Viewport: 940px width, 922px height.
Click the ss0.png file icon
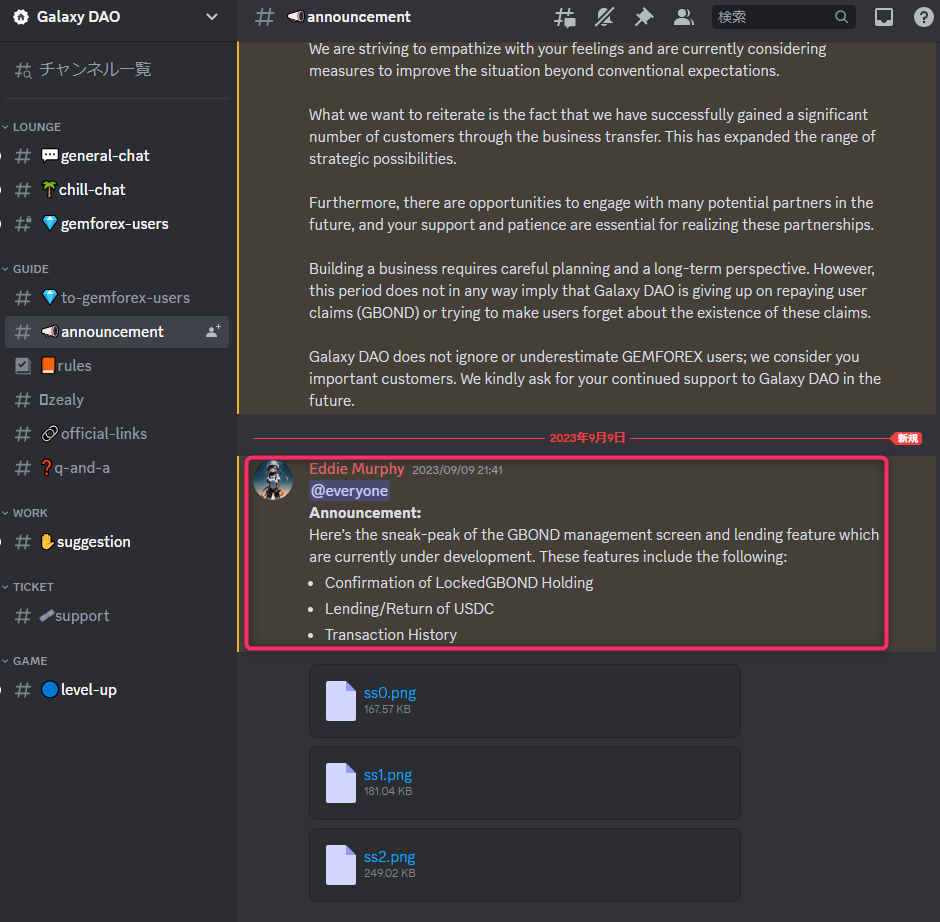[341, 700]
